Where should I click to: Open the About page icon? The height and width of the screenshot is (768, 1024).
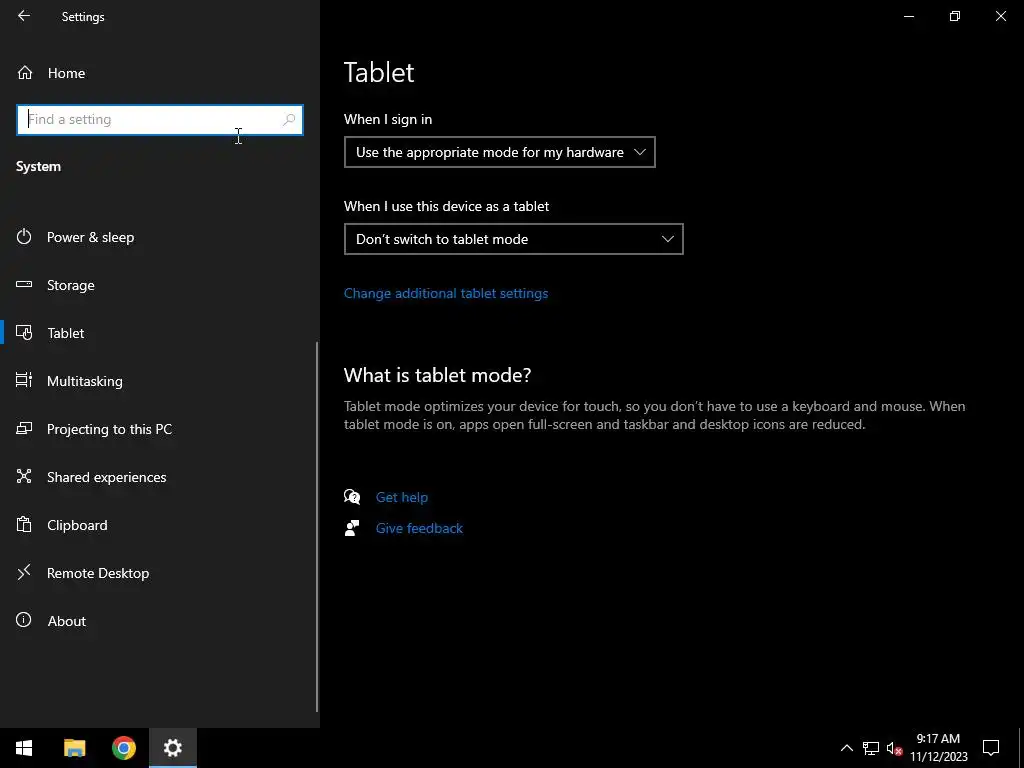(x=25, y=621)
